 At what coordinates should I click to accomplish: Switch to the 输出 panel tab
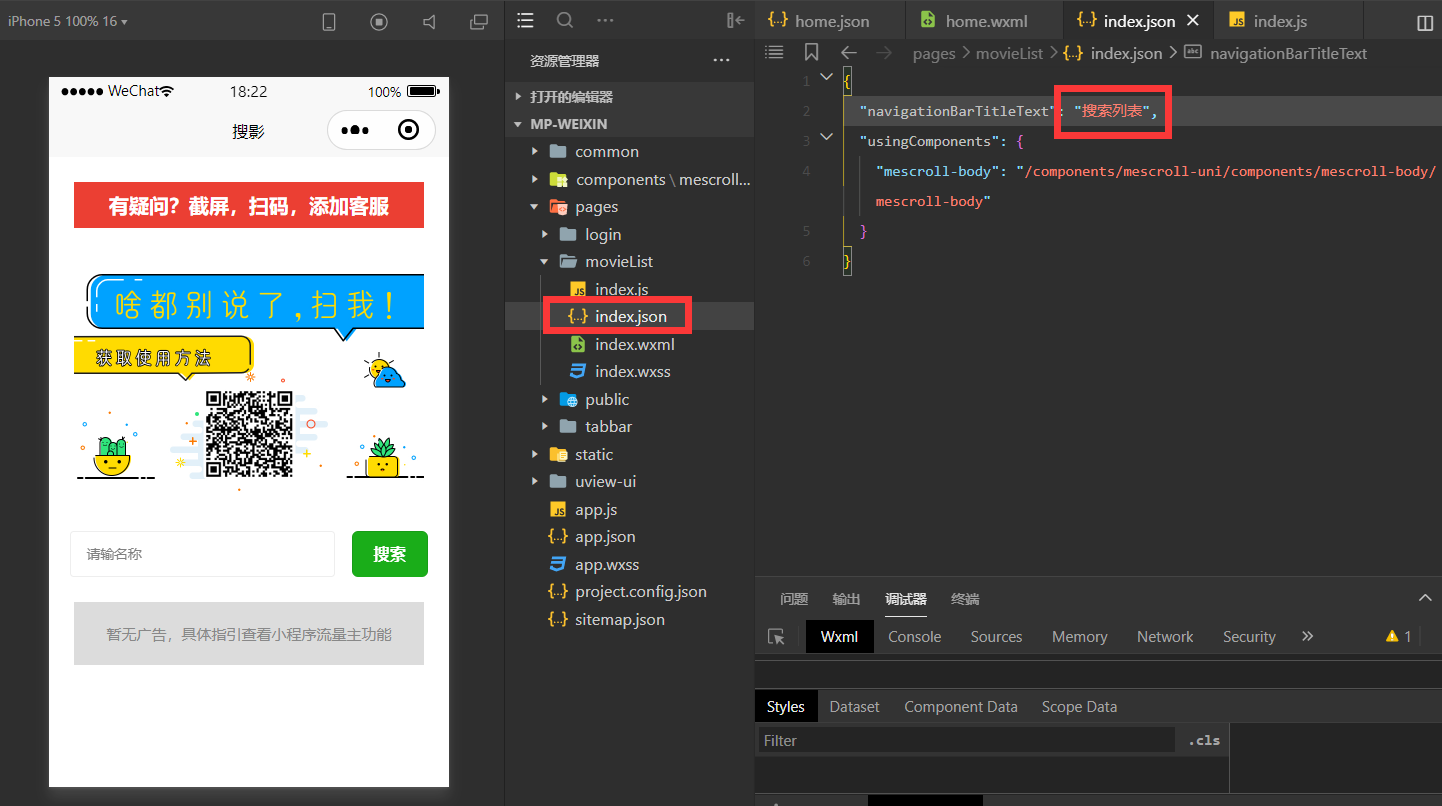click(x=846, y=599)
